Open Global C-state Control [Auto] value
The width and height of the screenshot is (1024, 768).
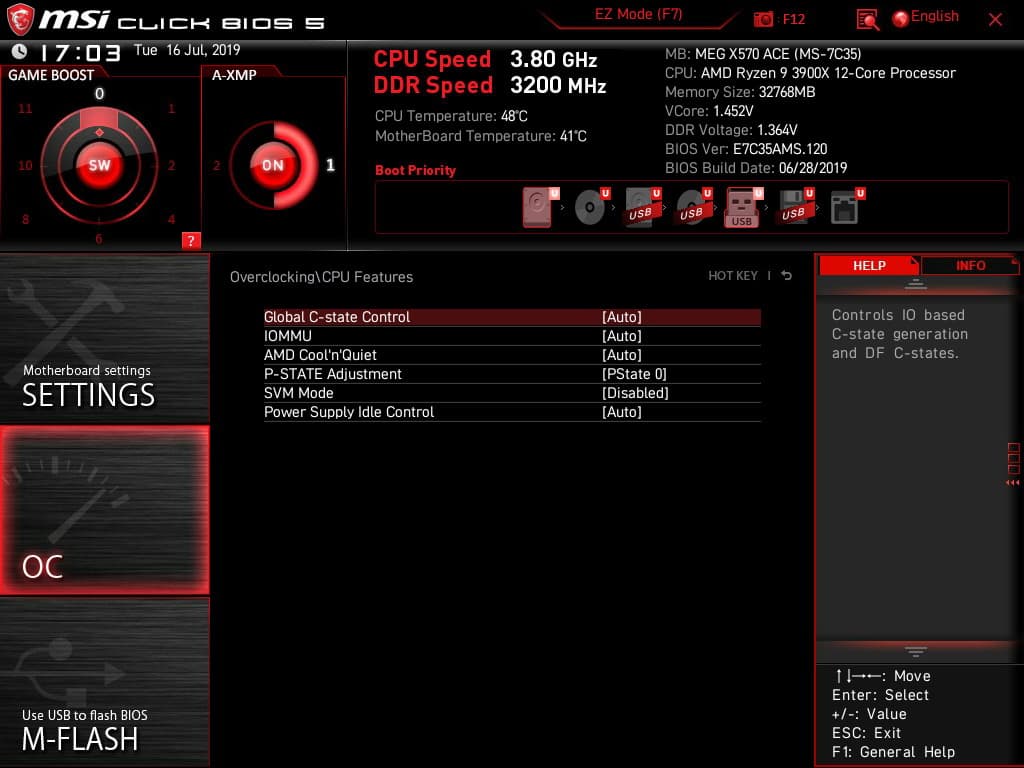click(x=622, y=317)
